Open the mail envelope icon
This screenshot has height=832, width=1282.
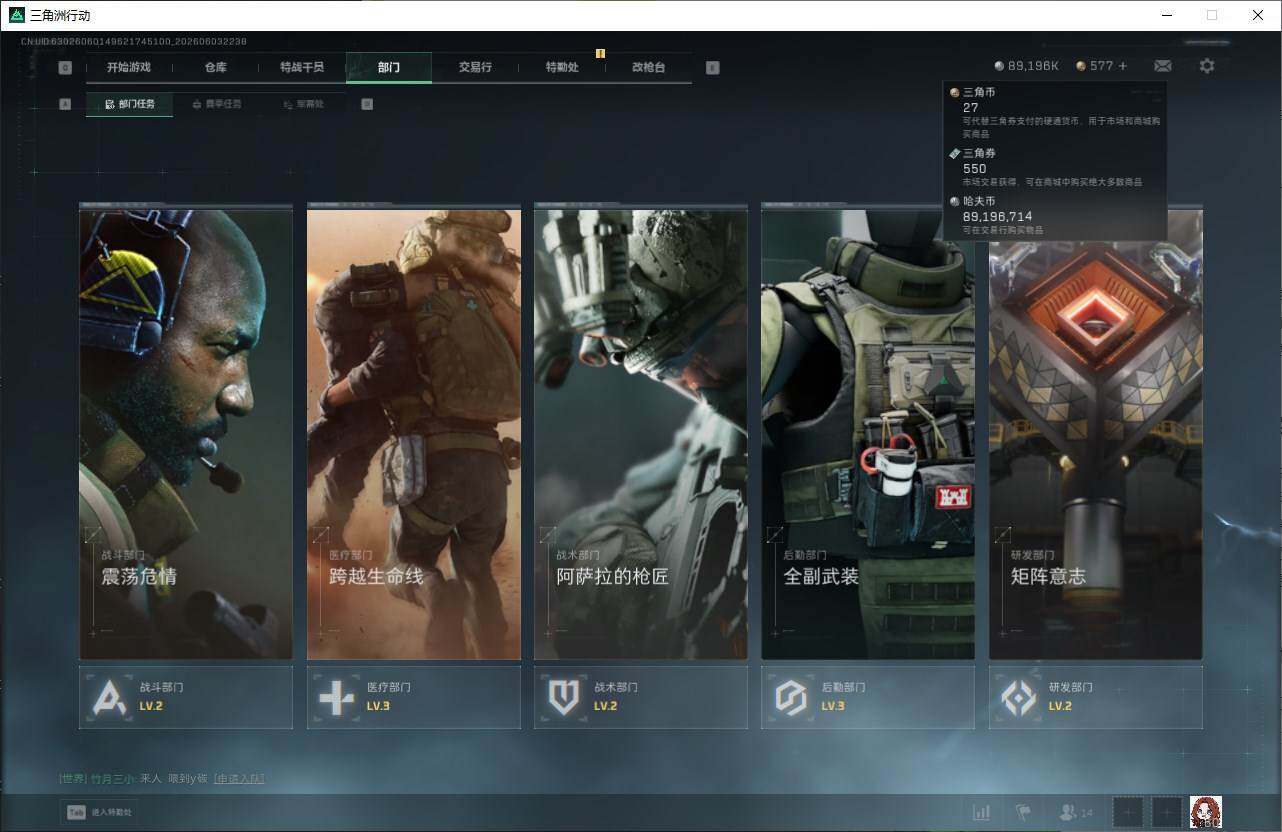[x=1163, y=66]
